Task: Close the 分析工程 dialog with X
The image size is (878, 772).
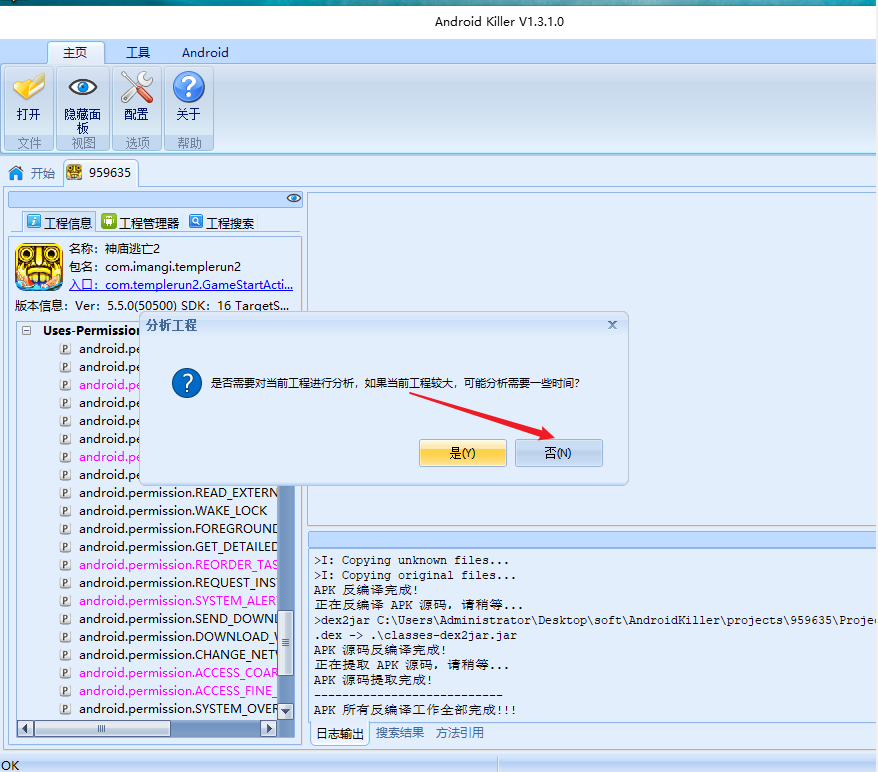Action: pyautogui.click(x=613, y=325)
